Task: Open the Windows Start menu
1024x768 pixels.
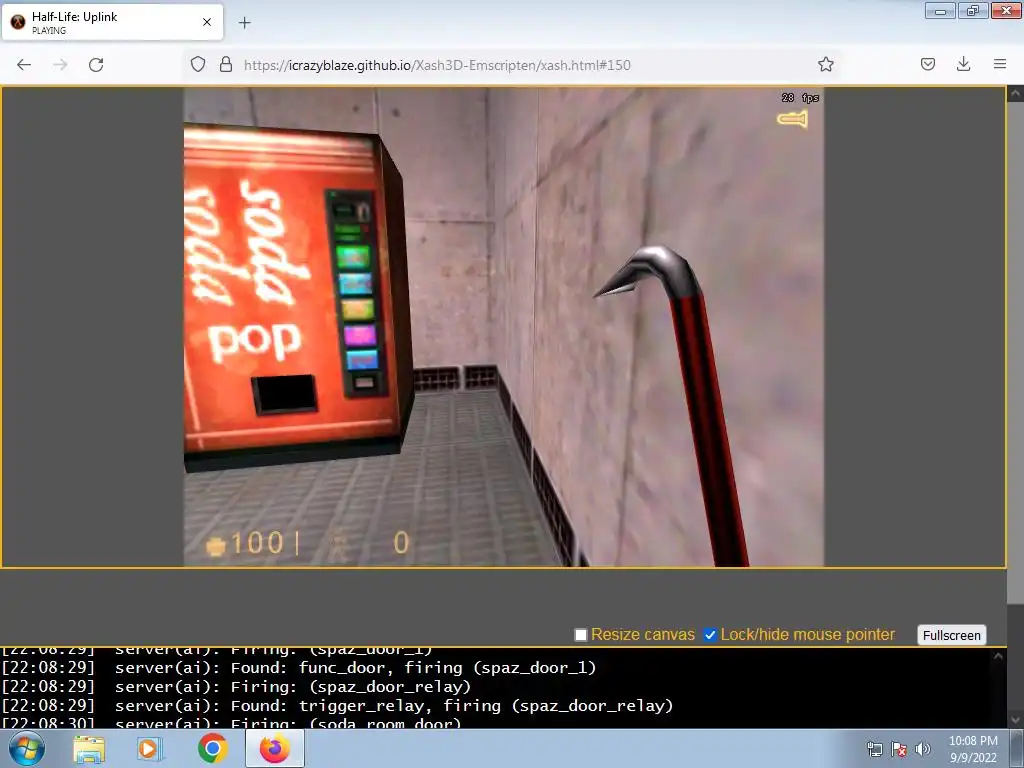Action: coord(27,748)
